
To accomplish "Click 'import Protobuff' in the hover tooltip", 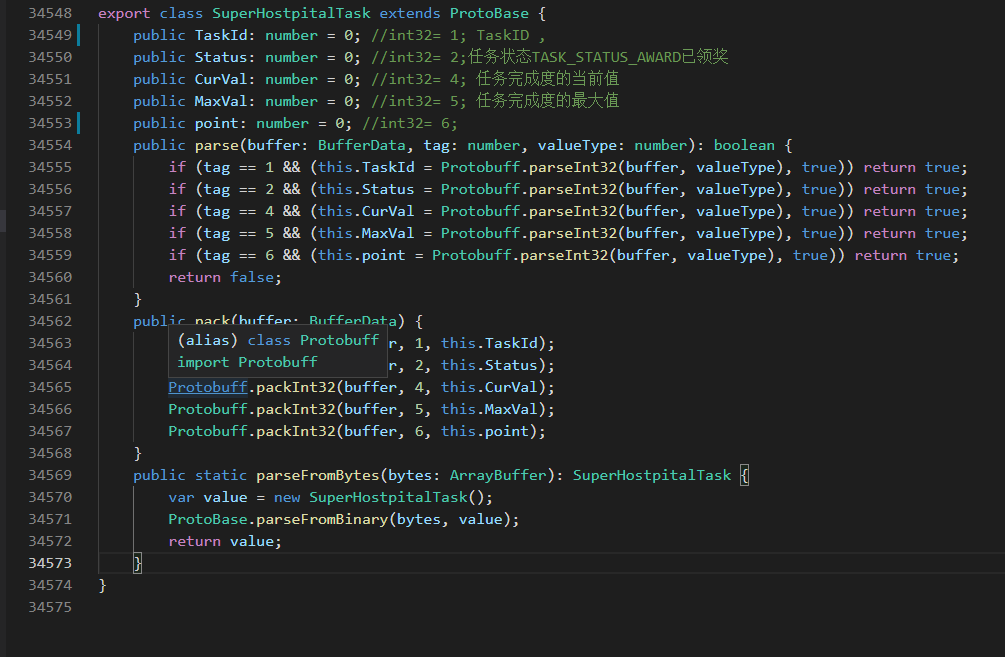I will [x=247, y=362].
